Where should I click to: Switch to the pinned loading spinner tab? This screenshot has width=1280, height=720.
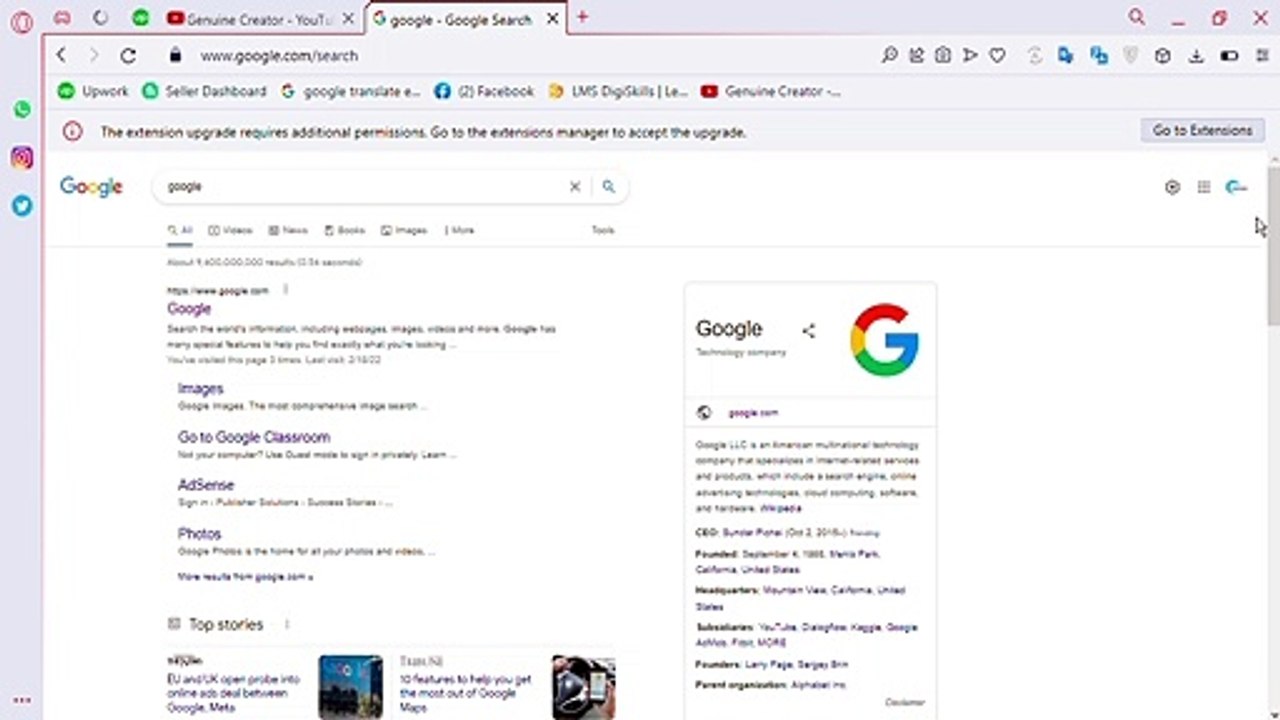point(100,18)
